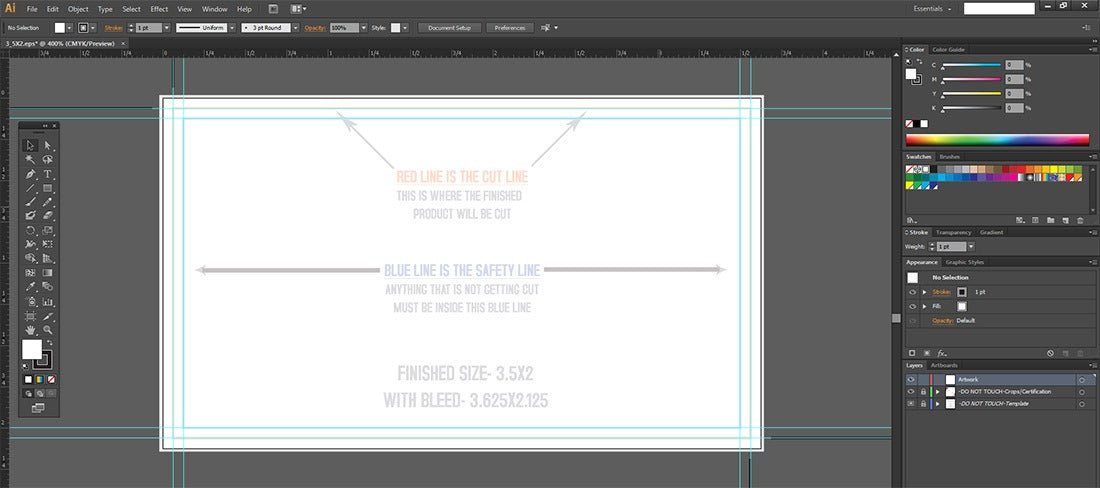Open the Essentials workspace dropdown
1100x488 pixels.
[932, 8]
